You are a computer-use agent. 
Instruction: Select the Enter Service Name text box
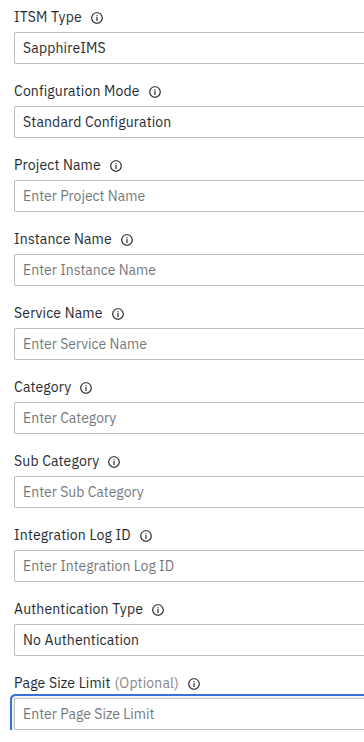tap(189, 344)
